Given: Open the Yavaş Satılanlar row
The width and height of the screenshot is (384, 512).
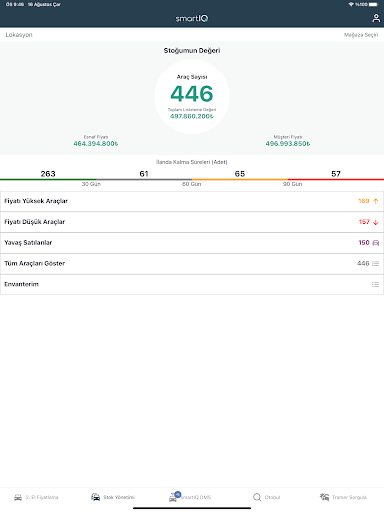Looking at the screenshot, I should point(192,243).
